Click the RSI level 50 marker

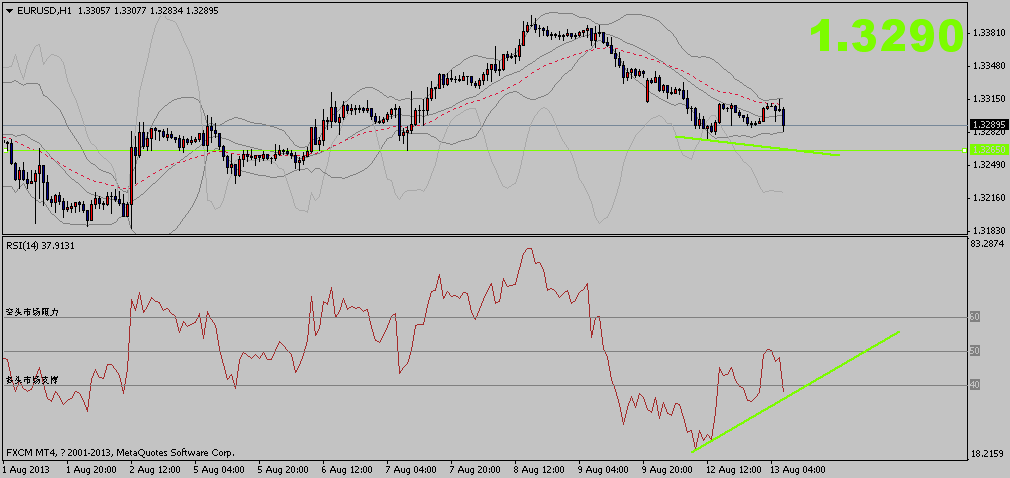[x=975, y=351]
